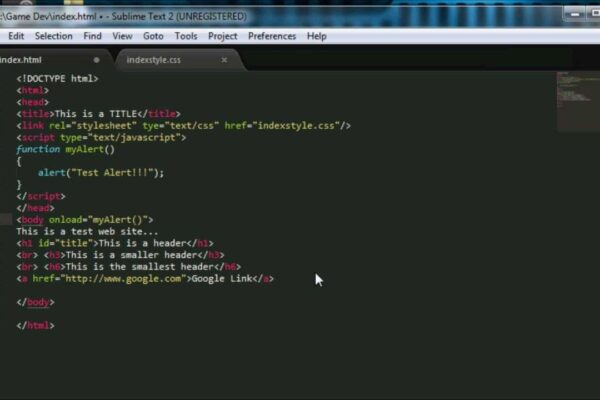Image resolution: width=600 pixels, height=400 pixels.
Task: Open the Help menu
Action: [316, 36]
